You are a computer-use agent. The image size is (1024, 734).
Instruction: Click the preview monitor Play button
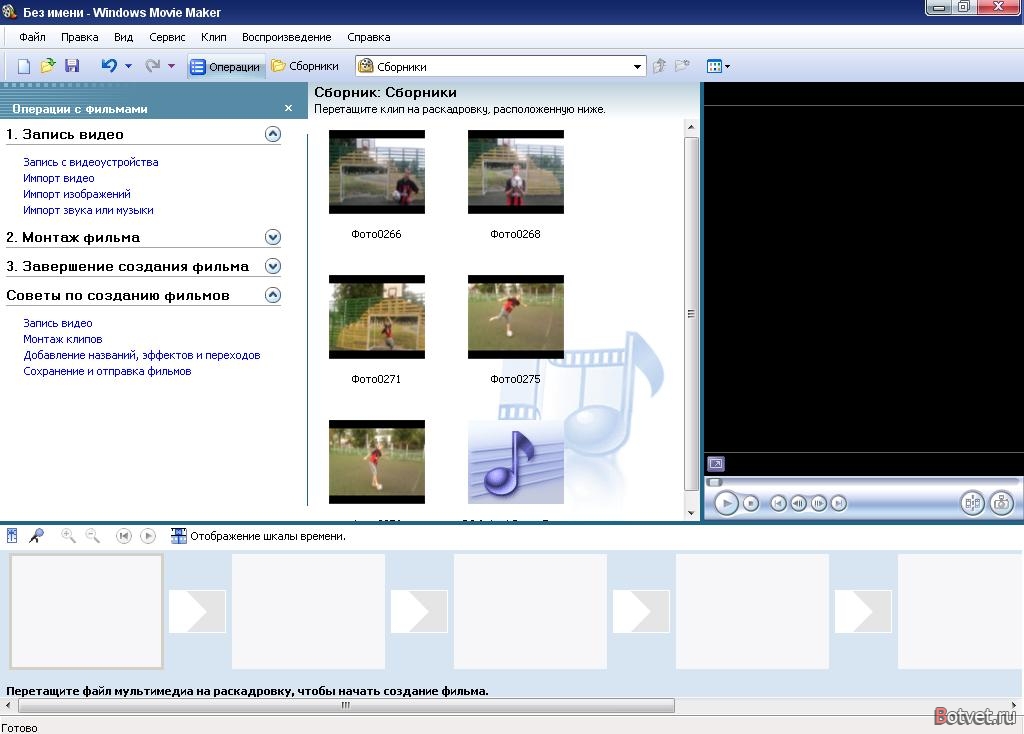pyautogui.click(x=726, y=503)
